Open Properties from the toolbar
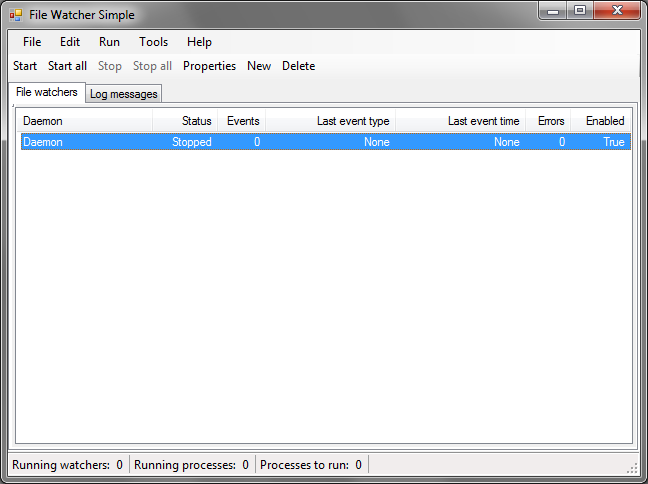 [x=209, y=66]
